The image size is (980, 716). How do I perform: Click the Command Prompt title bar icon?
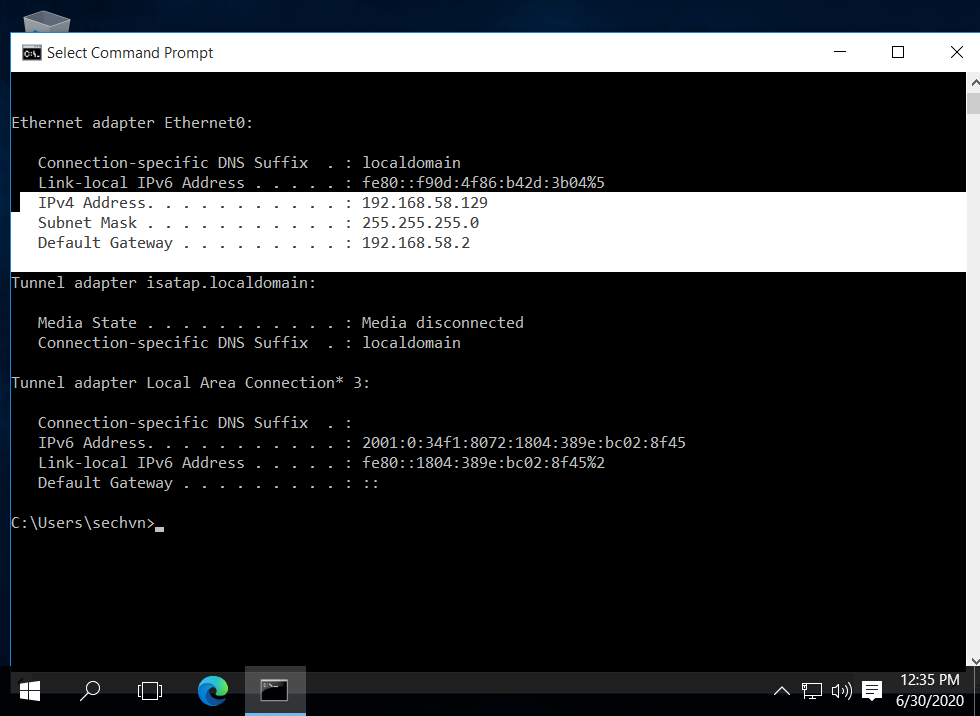point(31,53)
